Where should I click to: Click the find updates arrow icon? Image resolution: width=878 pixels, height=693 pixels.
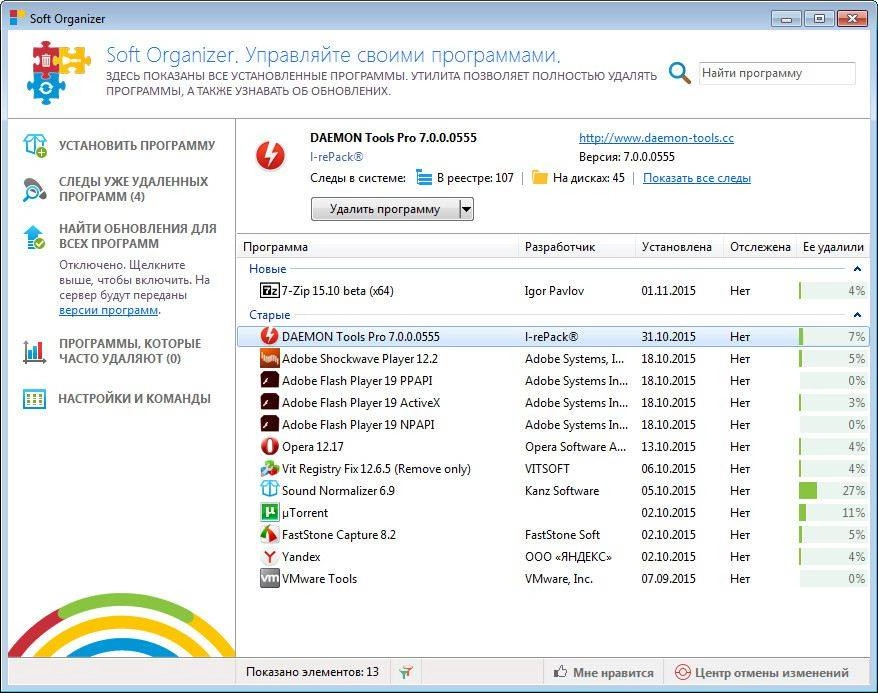35,237
